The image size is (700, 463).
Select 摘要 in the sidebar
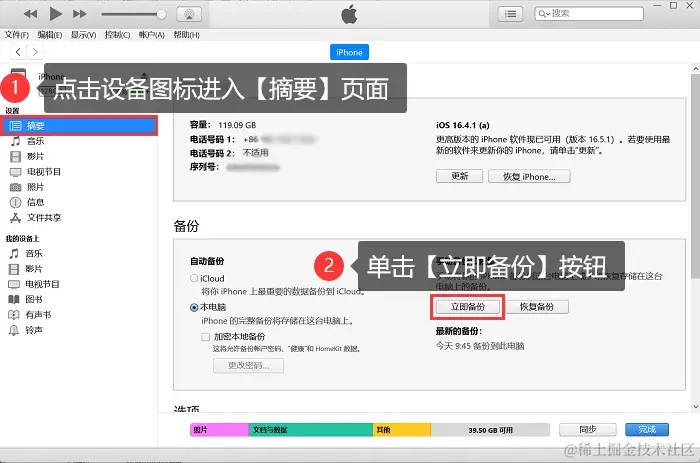79,126
